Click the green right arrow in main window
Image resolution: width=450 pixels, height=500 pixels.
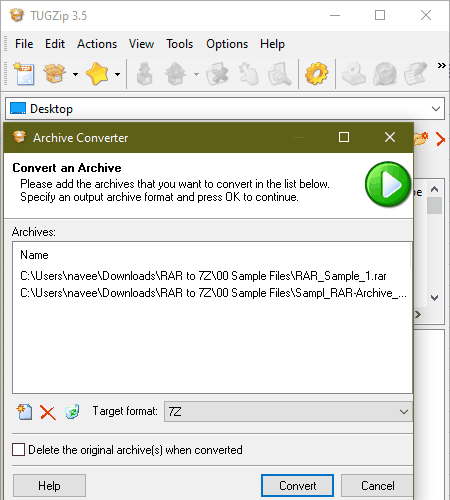pyautogui.click(x=418, y=314)
